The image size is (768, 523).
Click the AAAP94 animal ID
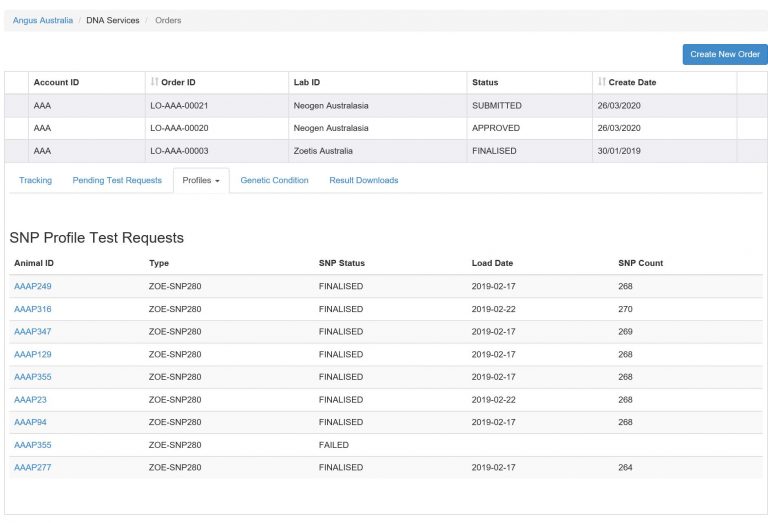coord(30,423)
